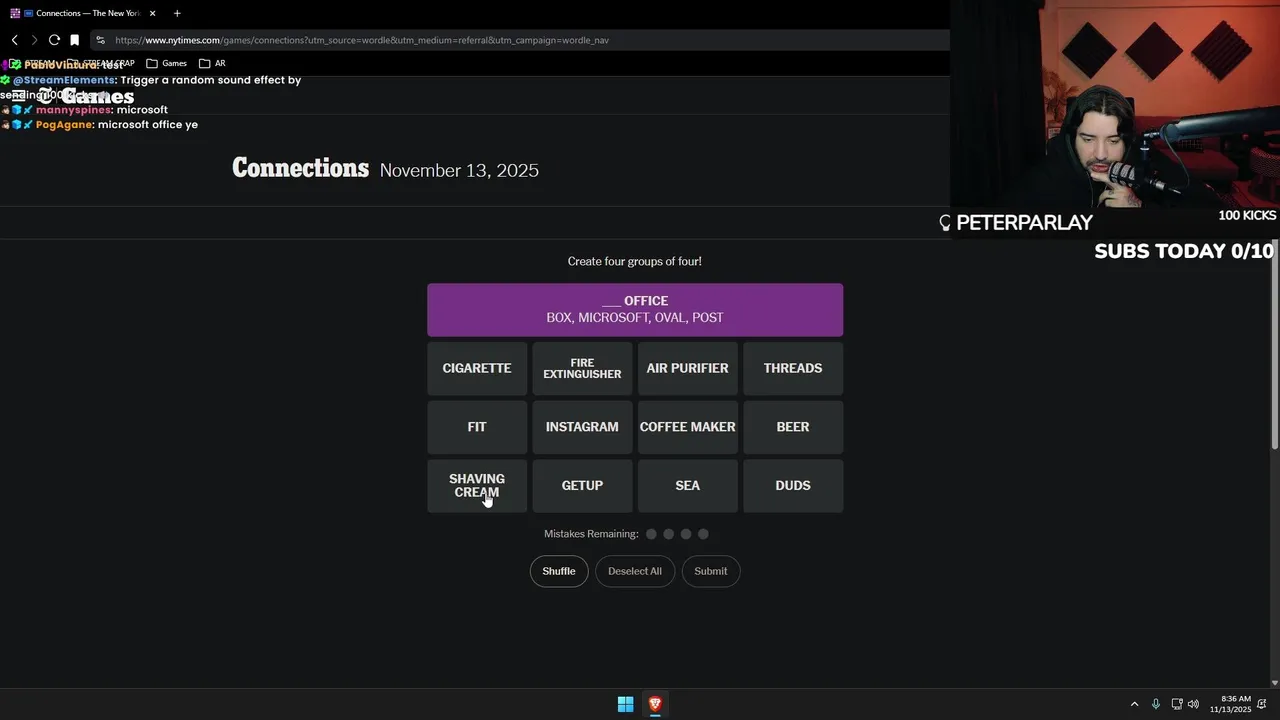The height and width of the screenshot is (720, 1280).
Task: Switch to the Connections — The New York tab
Action: (85, 13)
